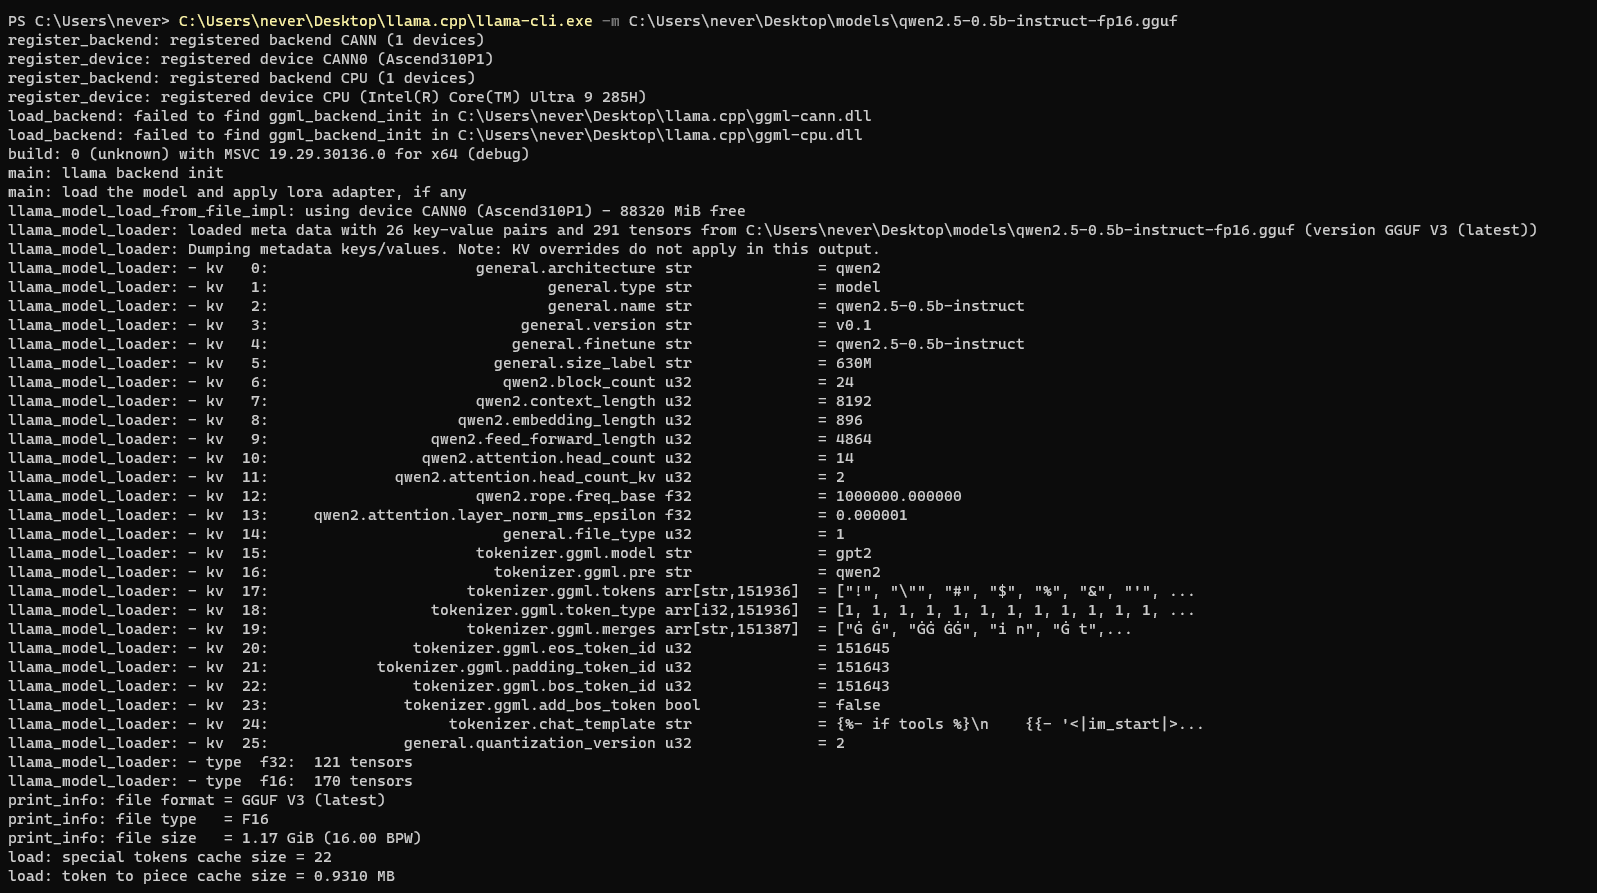Click the tokenizer.ggml.eos_token_id value 151645

coord(862,648)
